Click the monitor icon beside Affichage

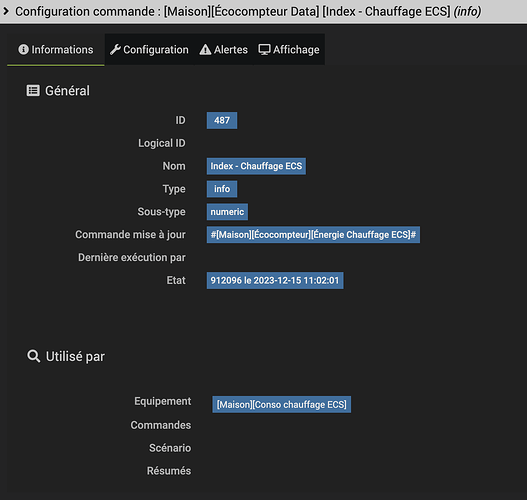(x=264, y=49)
